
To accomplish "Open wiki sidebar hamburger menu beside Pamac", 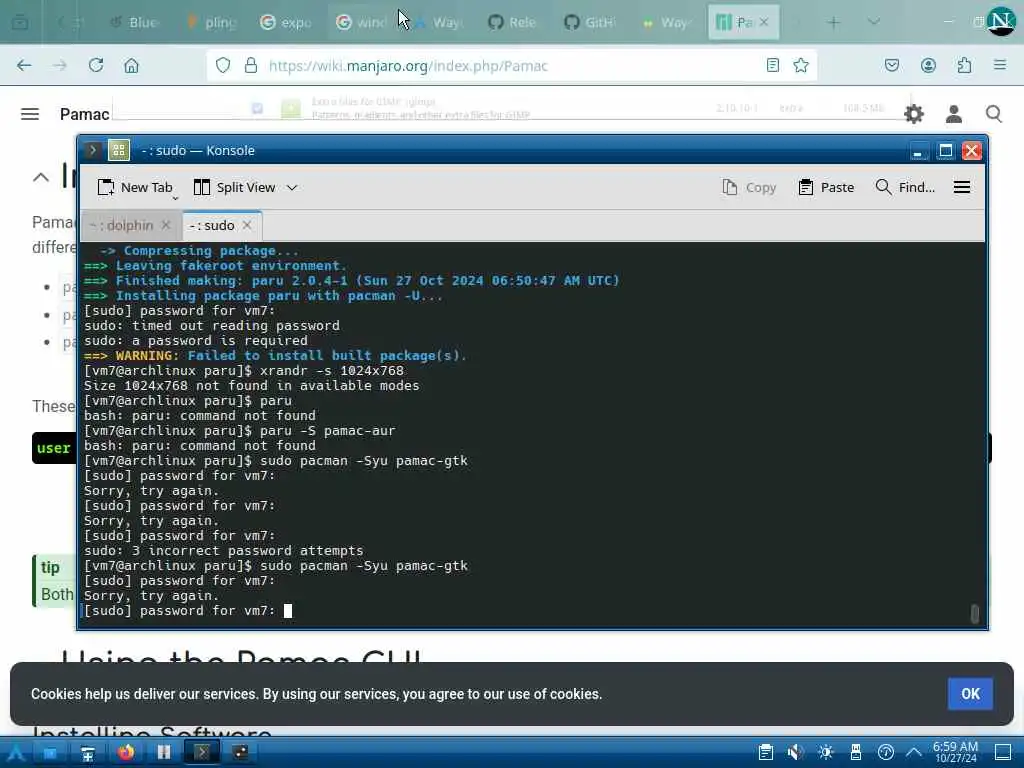I will 30,114.
